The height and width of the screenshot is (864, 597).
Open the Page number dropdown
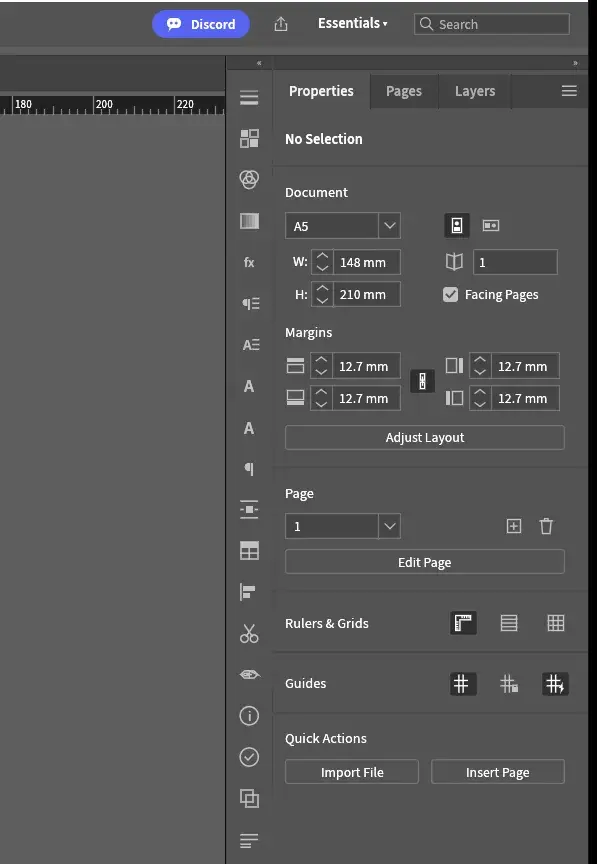[x=390, y=526]
